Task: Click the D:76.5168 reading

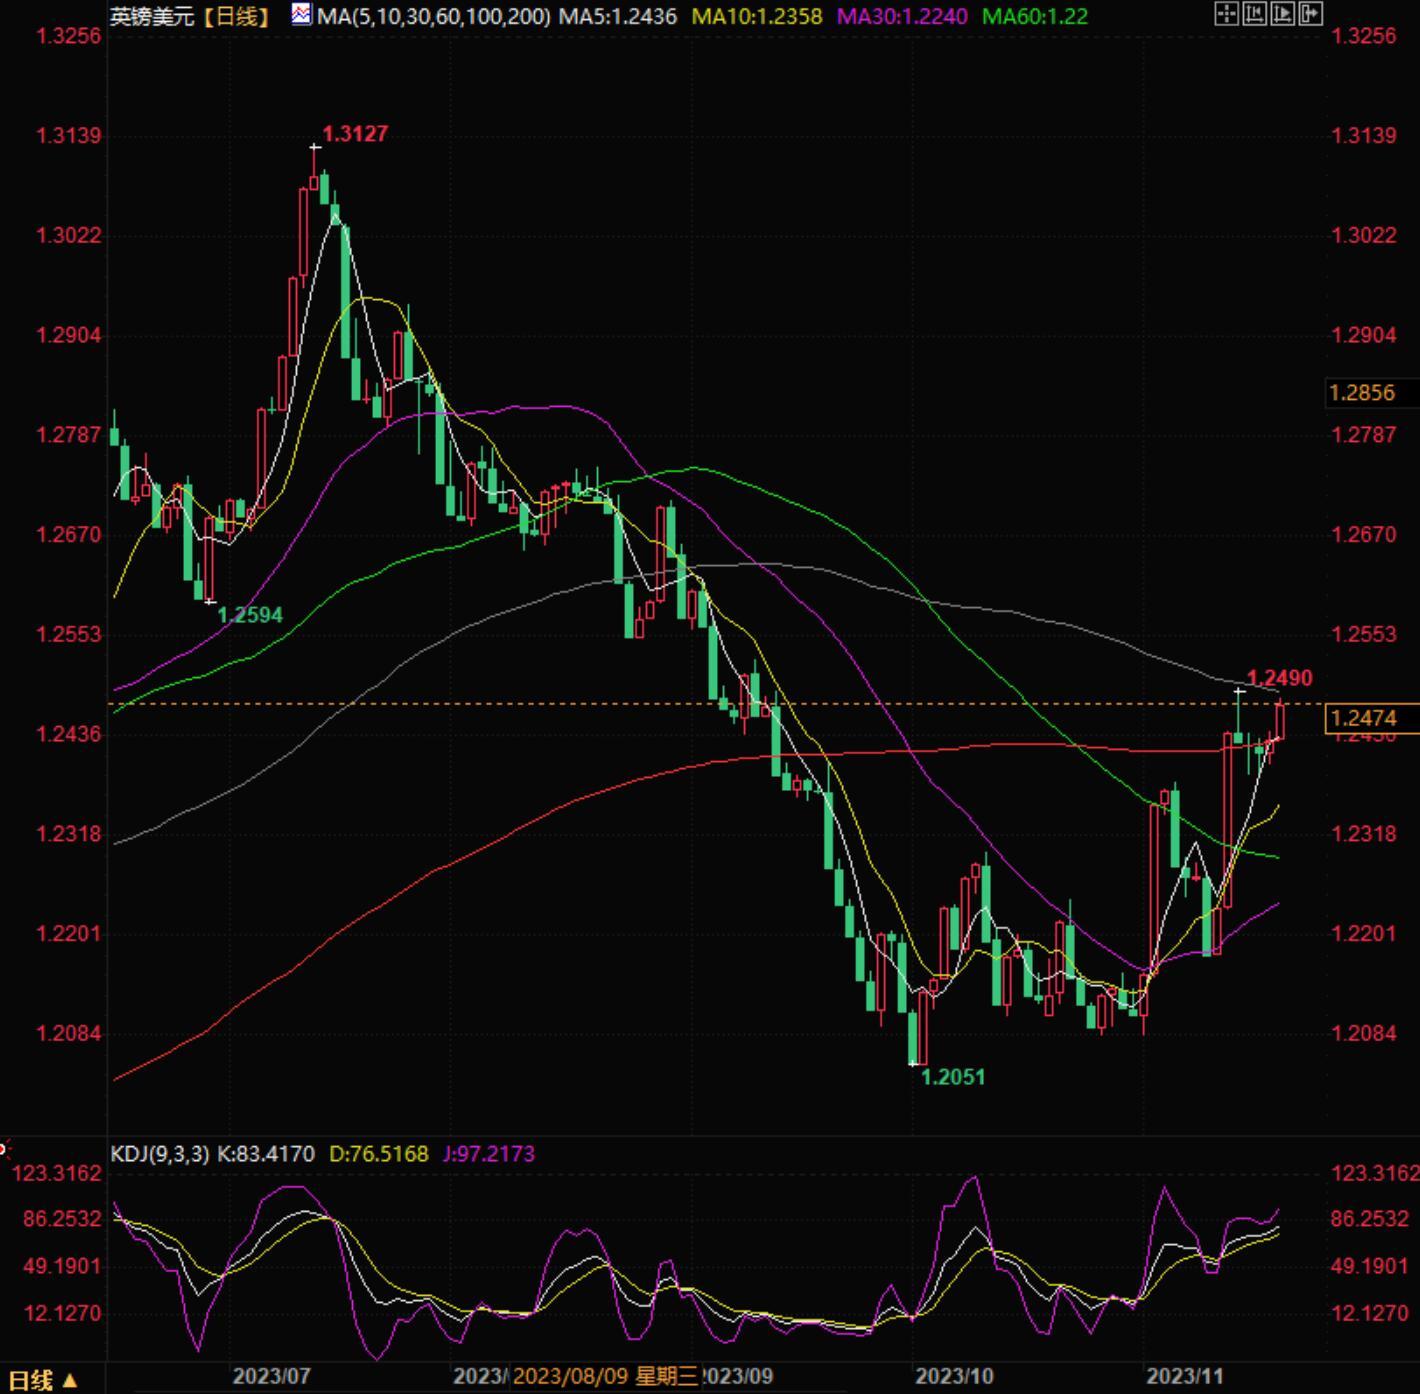Action: coord(379,1154)
